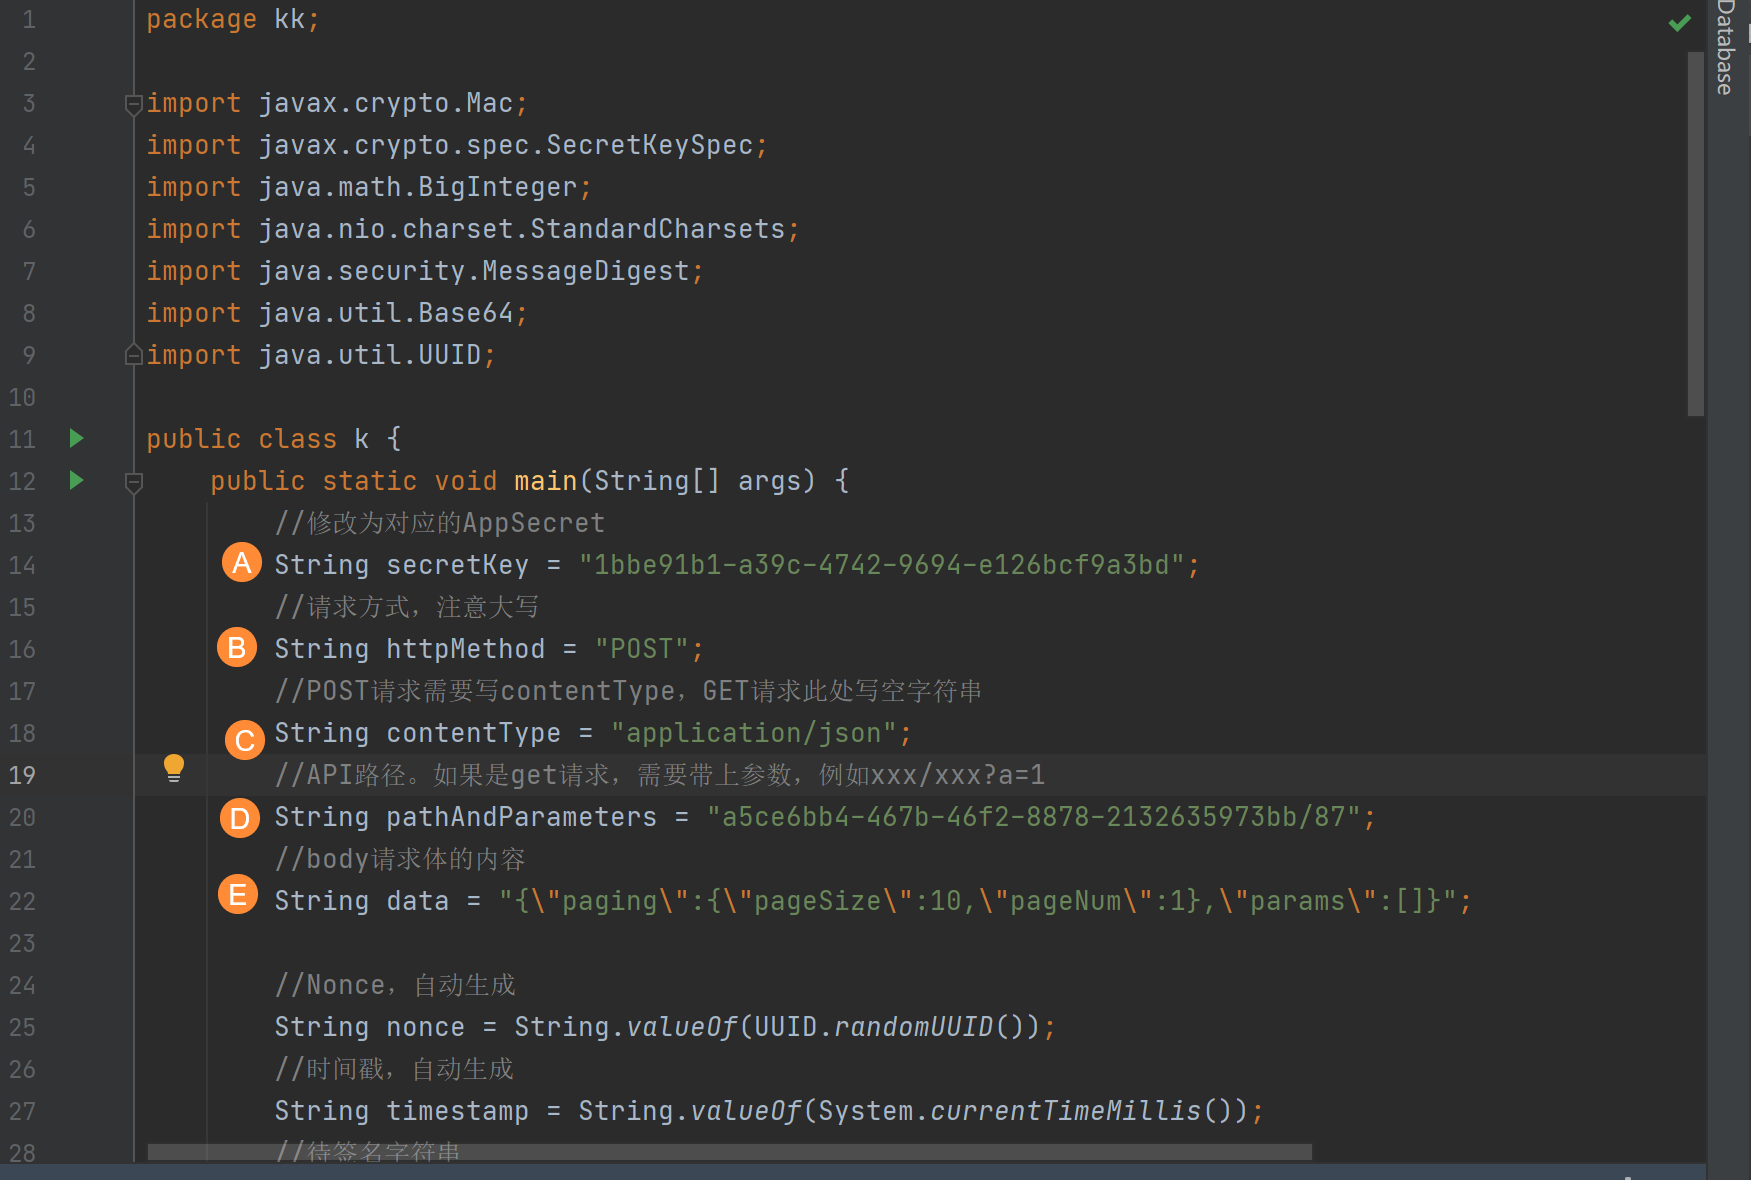Image resolution: width=1751 pixels, height=1180 pixels.
Task: Click the data JSON string literal
Action: point(978,901)
